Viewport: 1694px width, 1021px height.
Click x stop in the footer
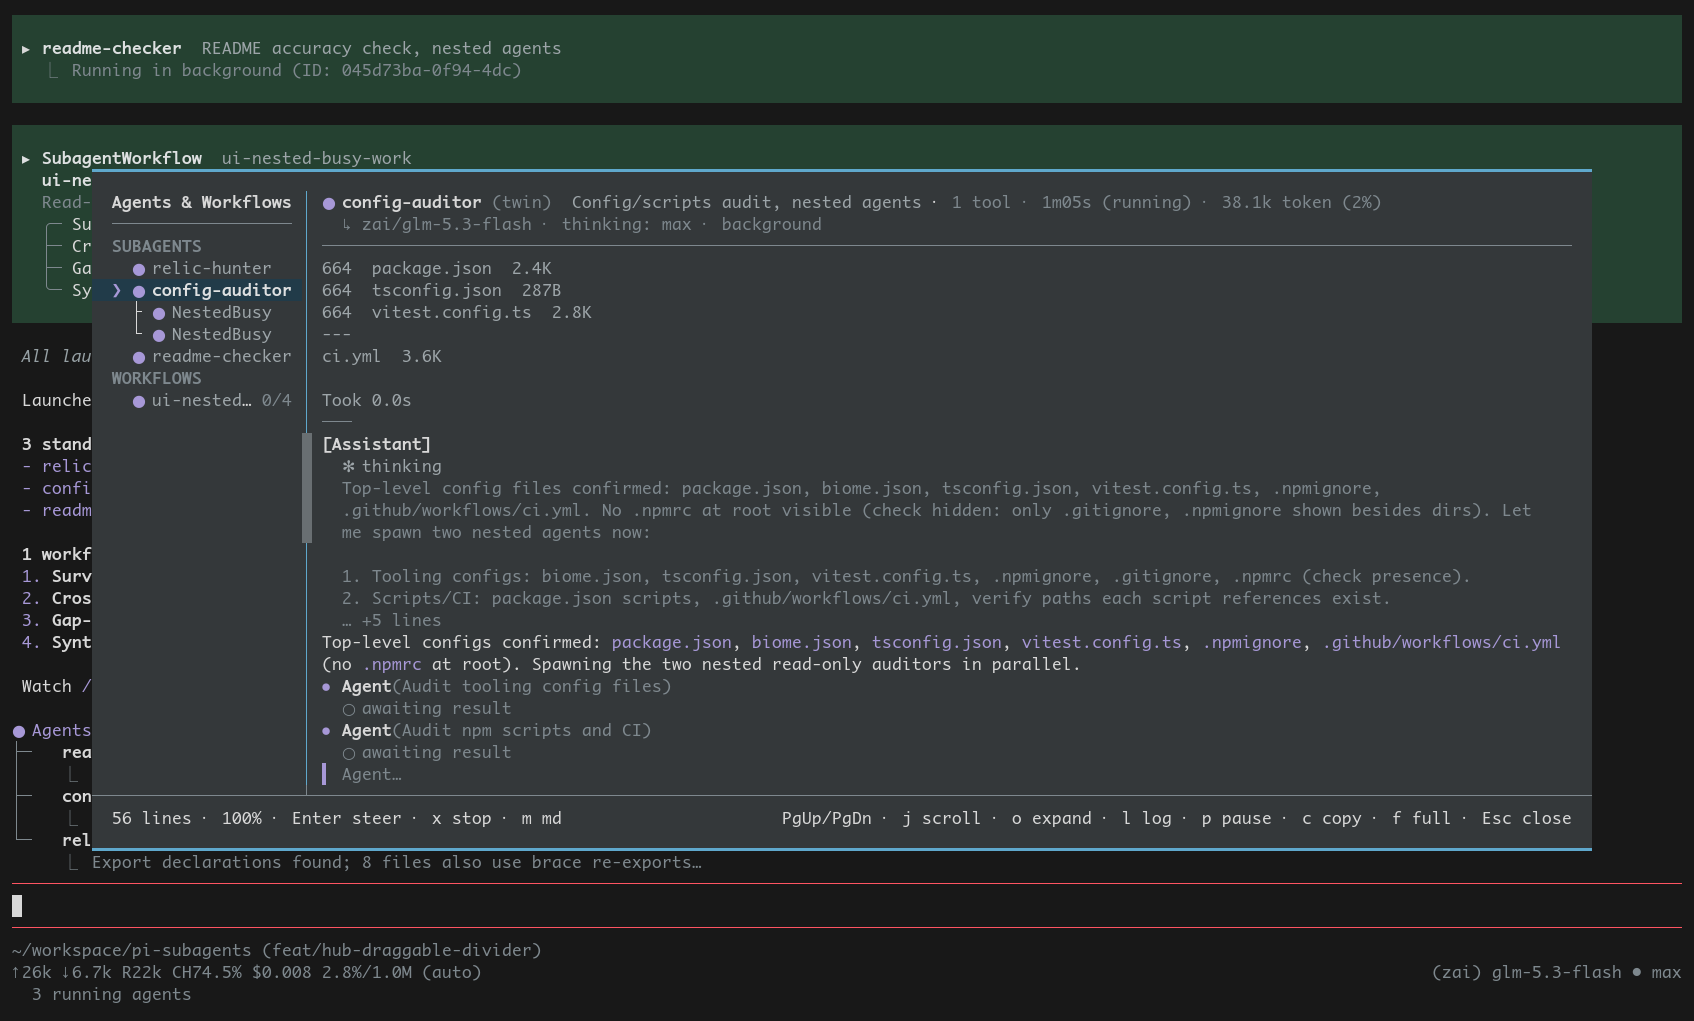pos(461,818)
